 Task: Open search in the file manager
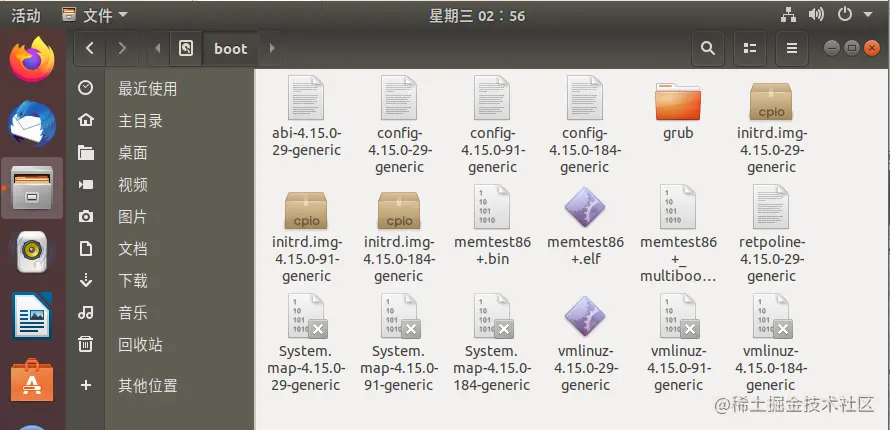[707, 49]
